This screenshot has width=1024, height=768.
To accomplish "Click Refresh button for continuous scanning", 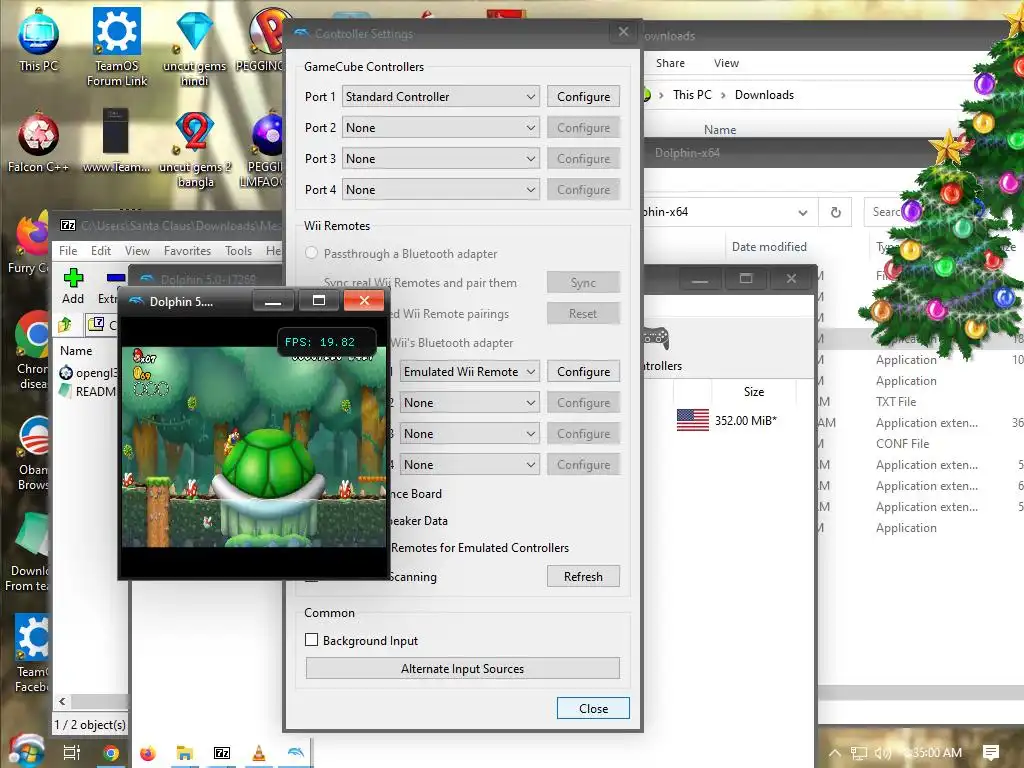I will (x=583, y=577).
